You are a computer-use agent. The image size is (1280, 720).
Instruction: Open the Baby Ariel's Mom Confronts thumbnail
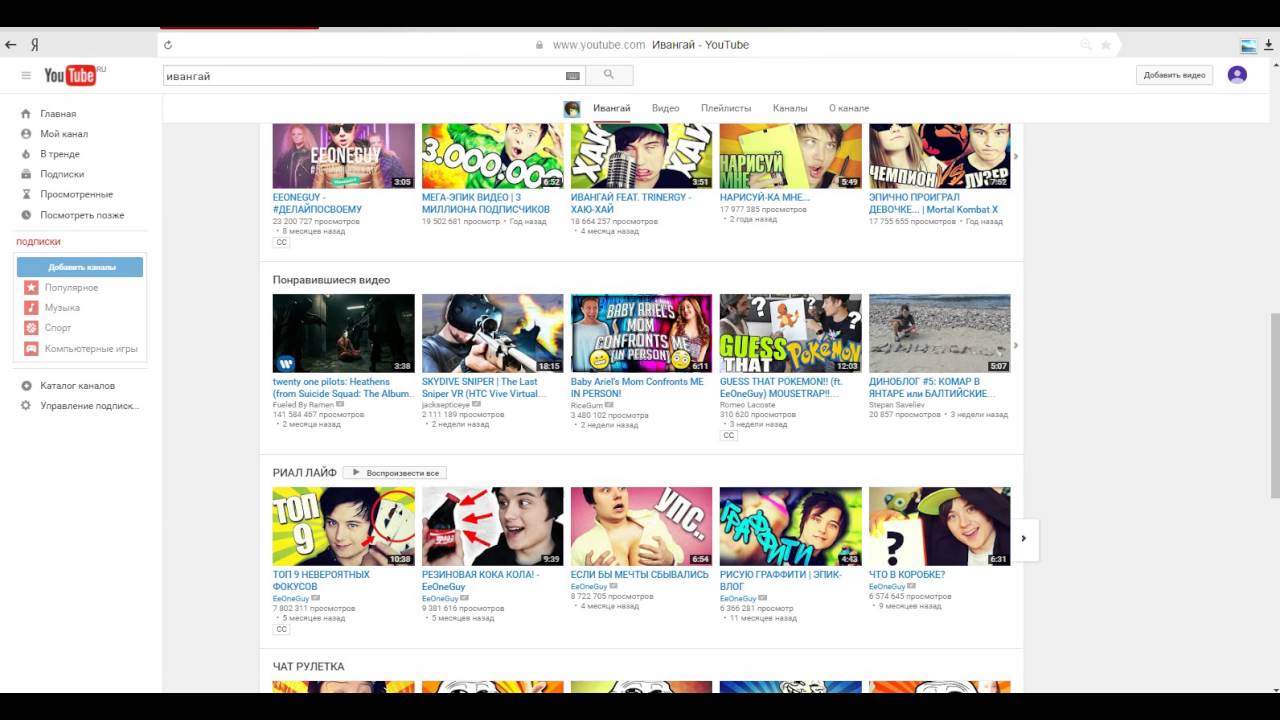(x=641, y=333)
